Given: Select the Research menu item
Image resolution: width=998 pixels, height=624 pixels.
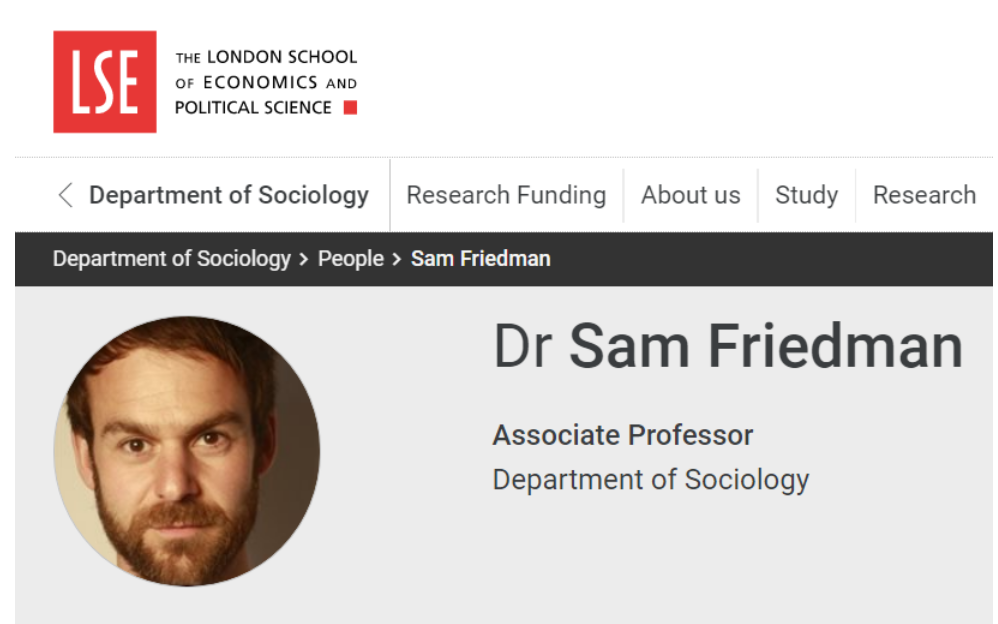Looking at the screenshot, I should point(924,195).
